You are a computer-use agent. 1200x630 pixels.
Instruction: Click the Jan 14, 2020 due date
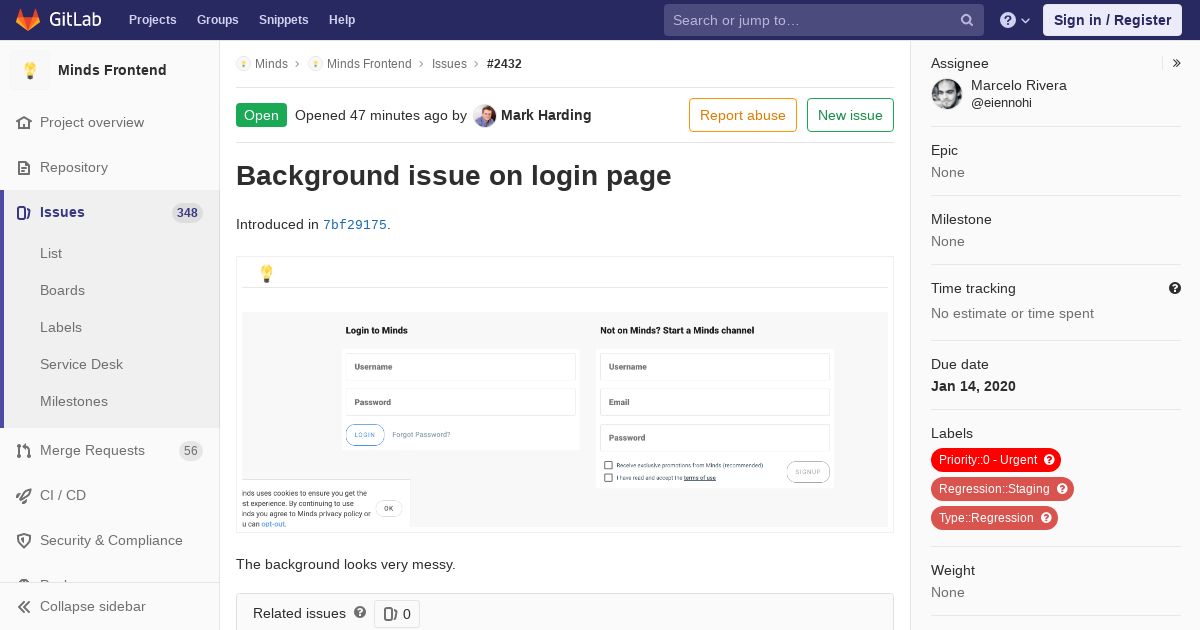[973, 386]
